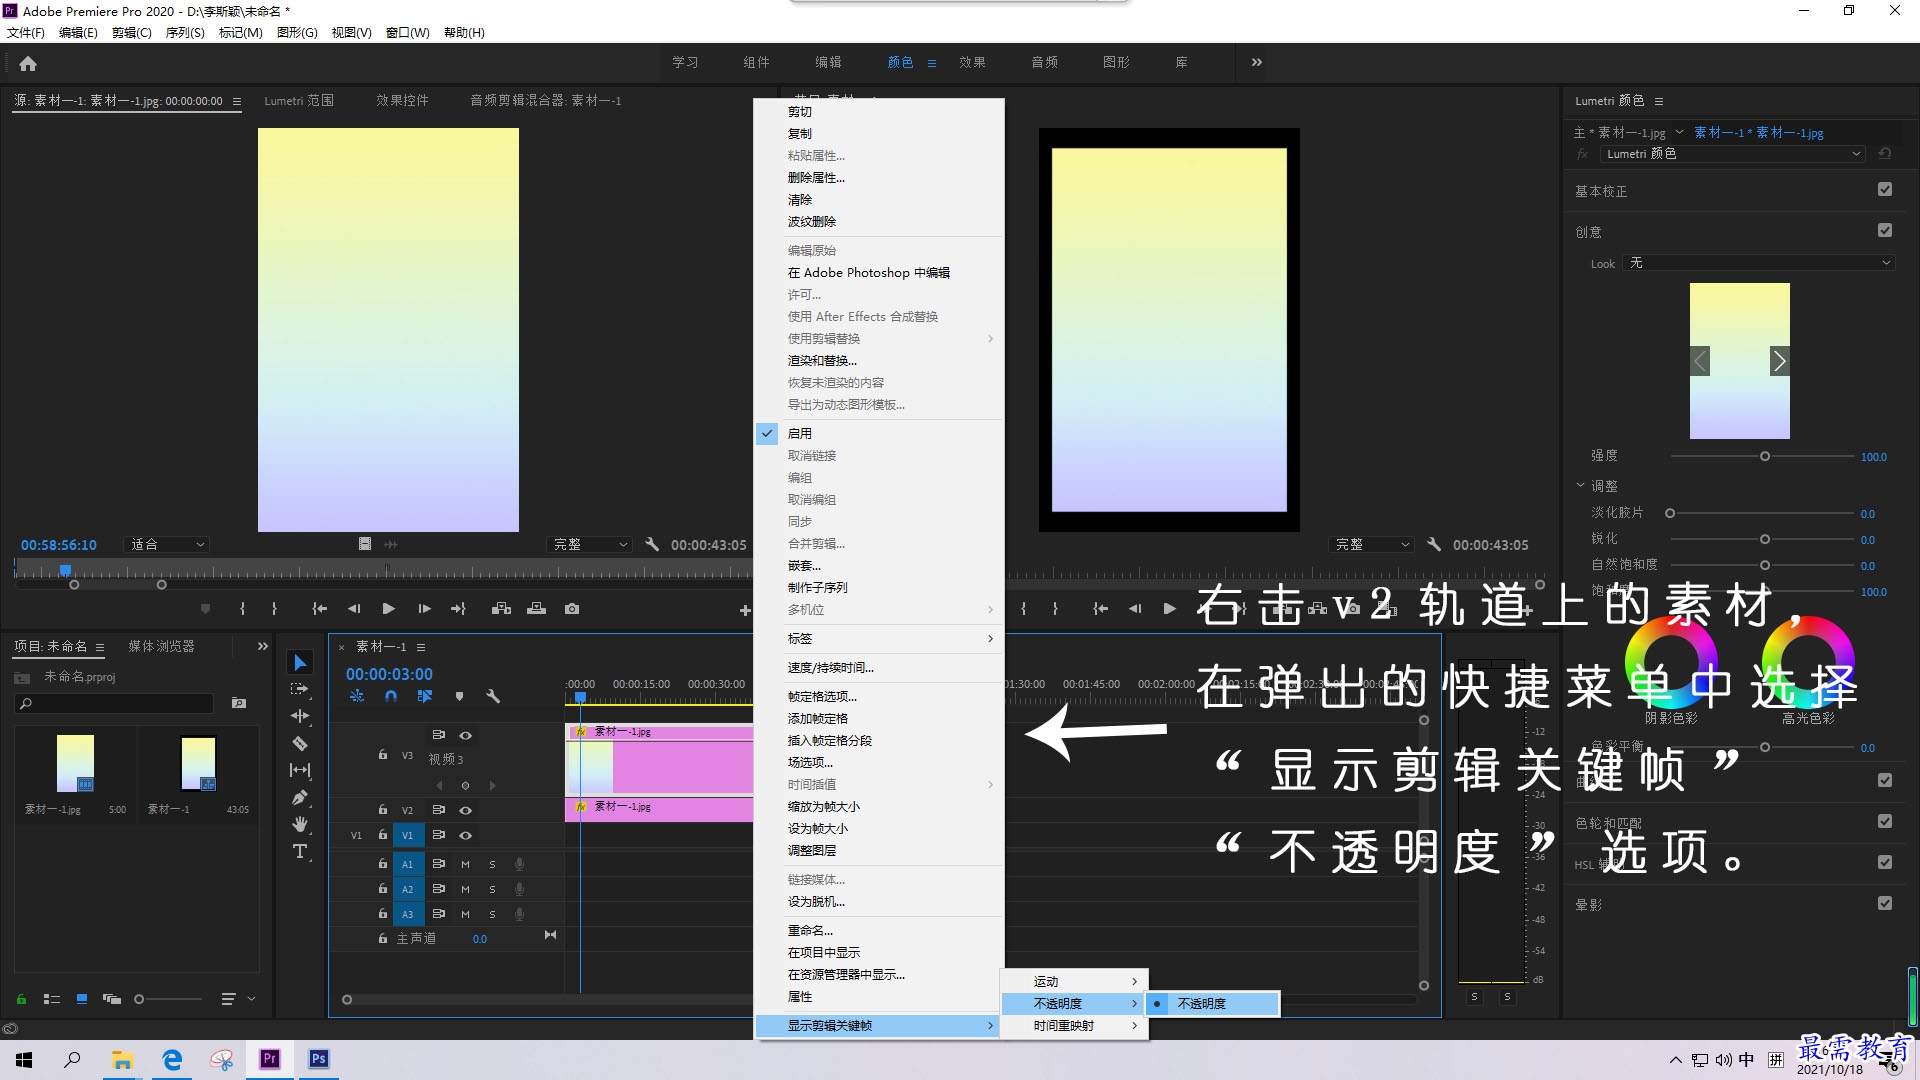
Task: Toggle linked selection icon in timeline
Action: (x=425, y=696)
